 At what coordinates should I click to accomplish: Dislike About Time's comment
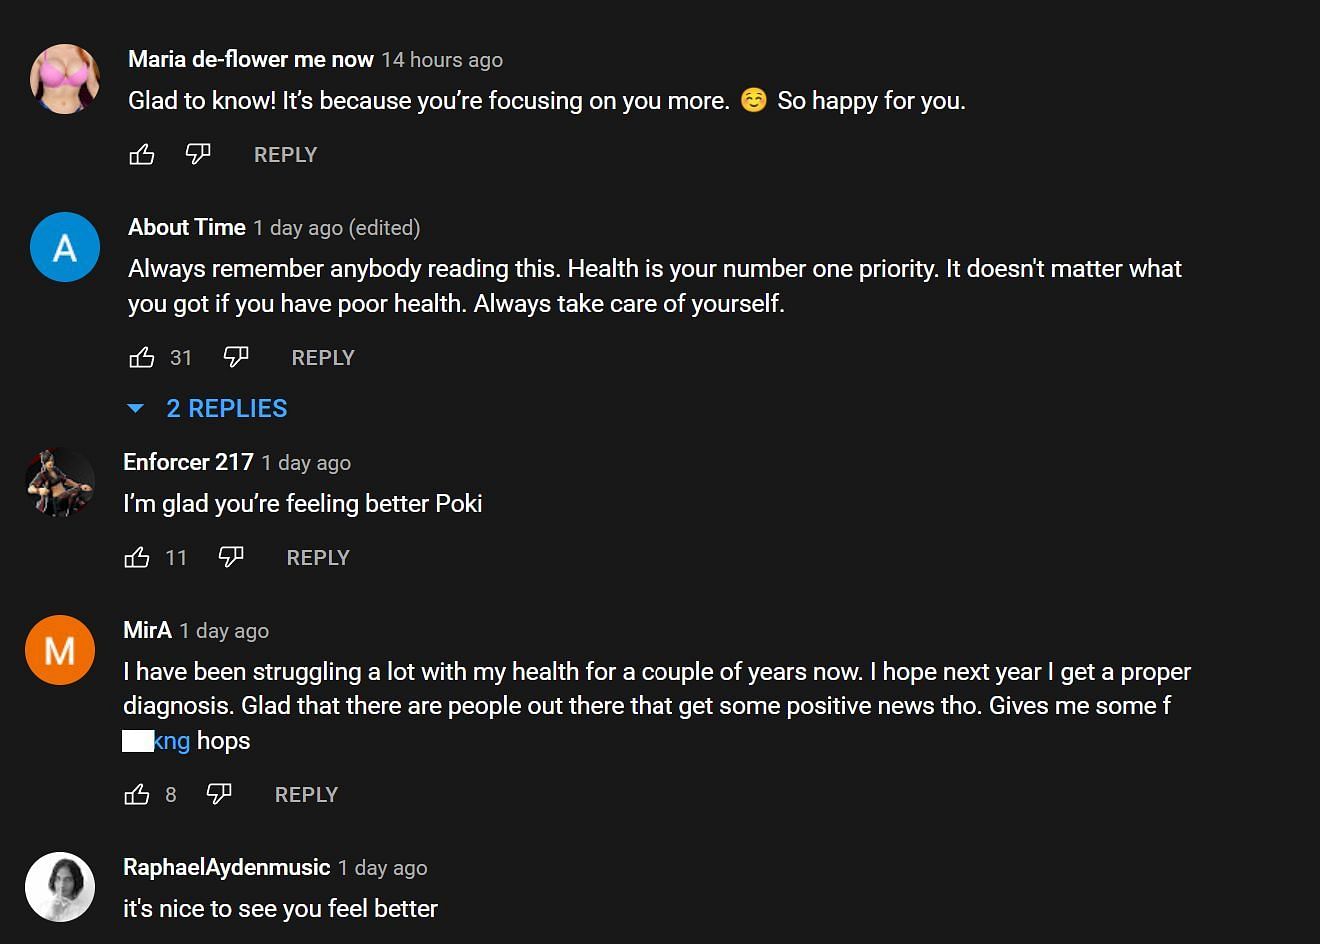[236, 357]
